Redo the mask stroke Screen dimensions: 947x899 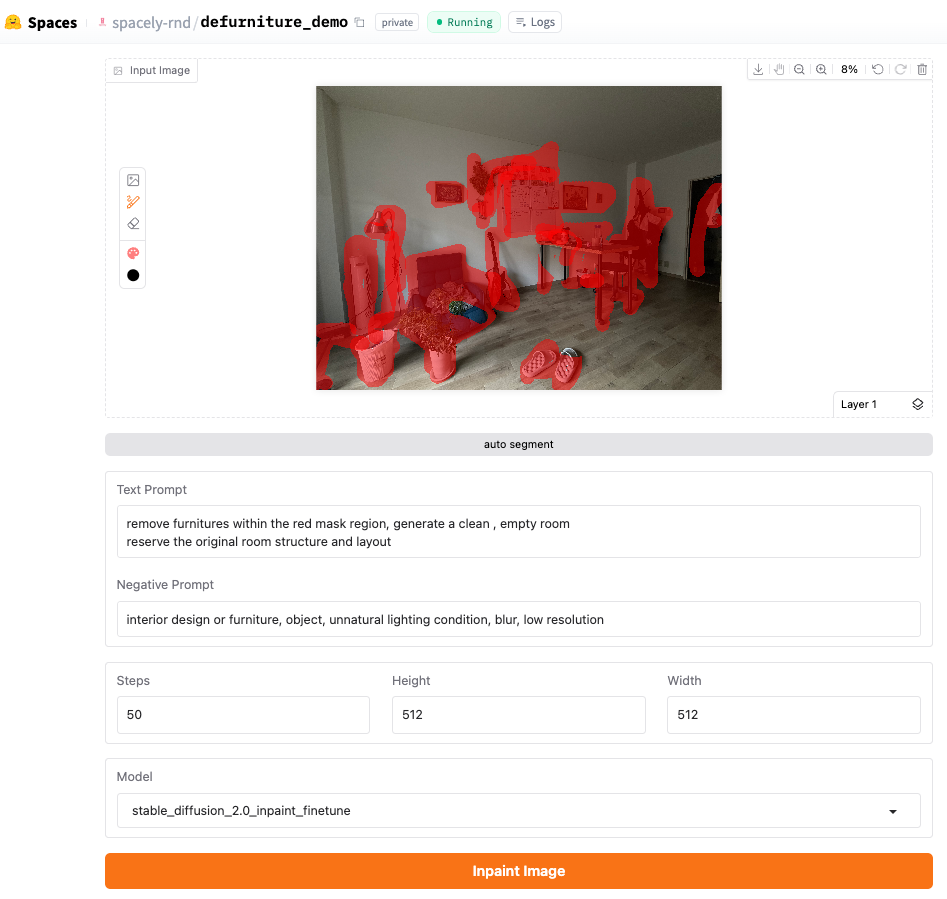(900, 69)
